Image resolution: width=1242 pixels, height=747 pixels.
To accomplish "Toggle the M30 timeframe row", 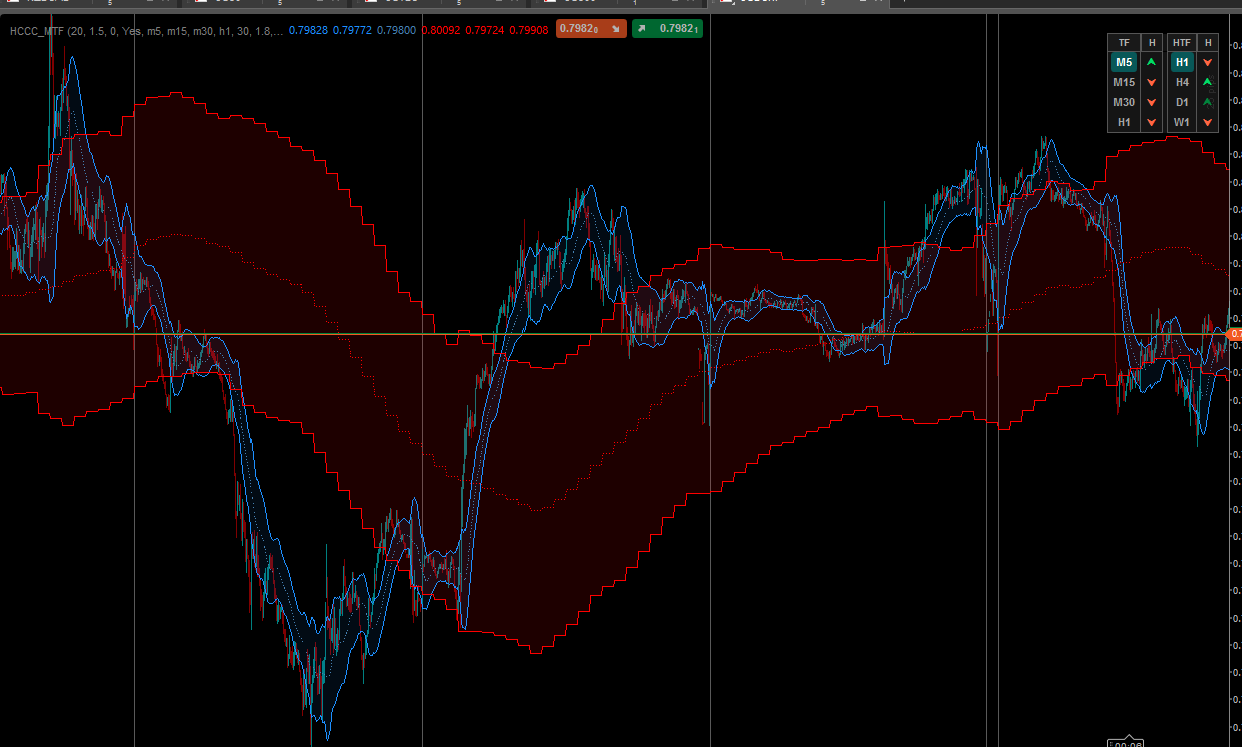I will click(x=1124, y=102).
